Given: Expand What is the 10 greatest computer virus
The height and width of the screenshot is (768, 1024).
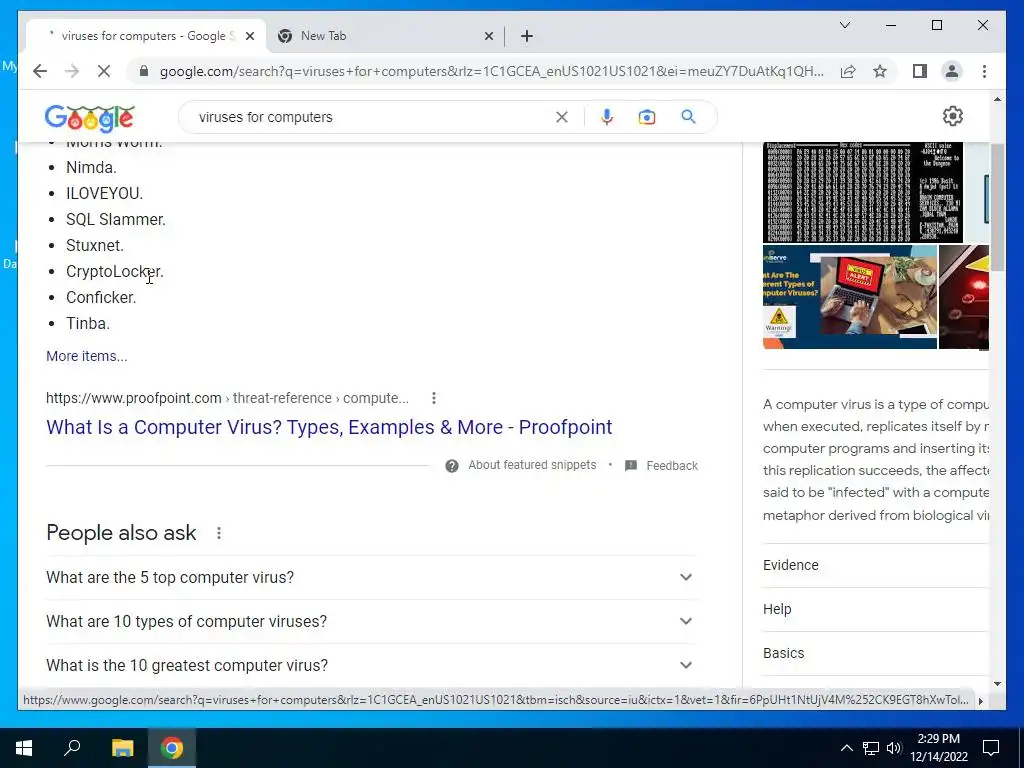Looking at the screenshot, I should tap(370, 665).
